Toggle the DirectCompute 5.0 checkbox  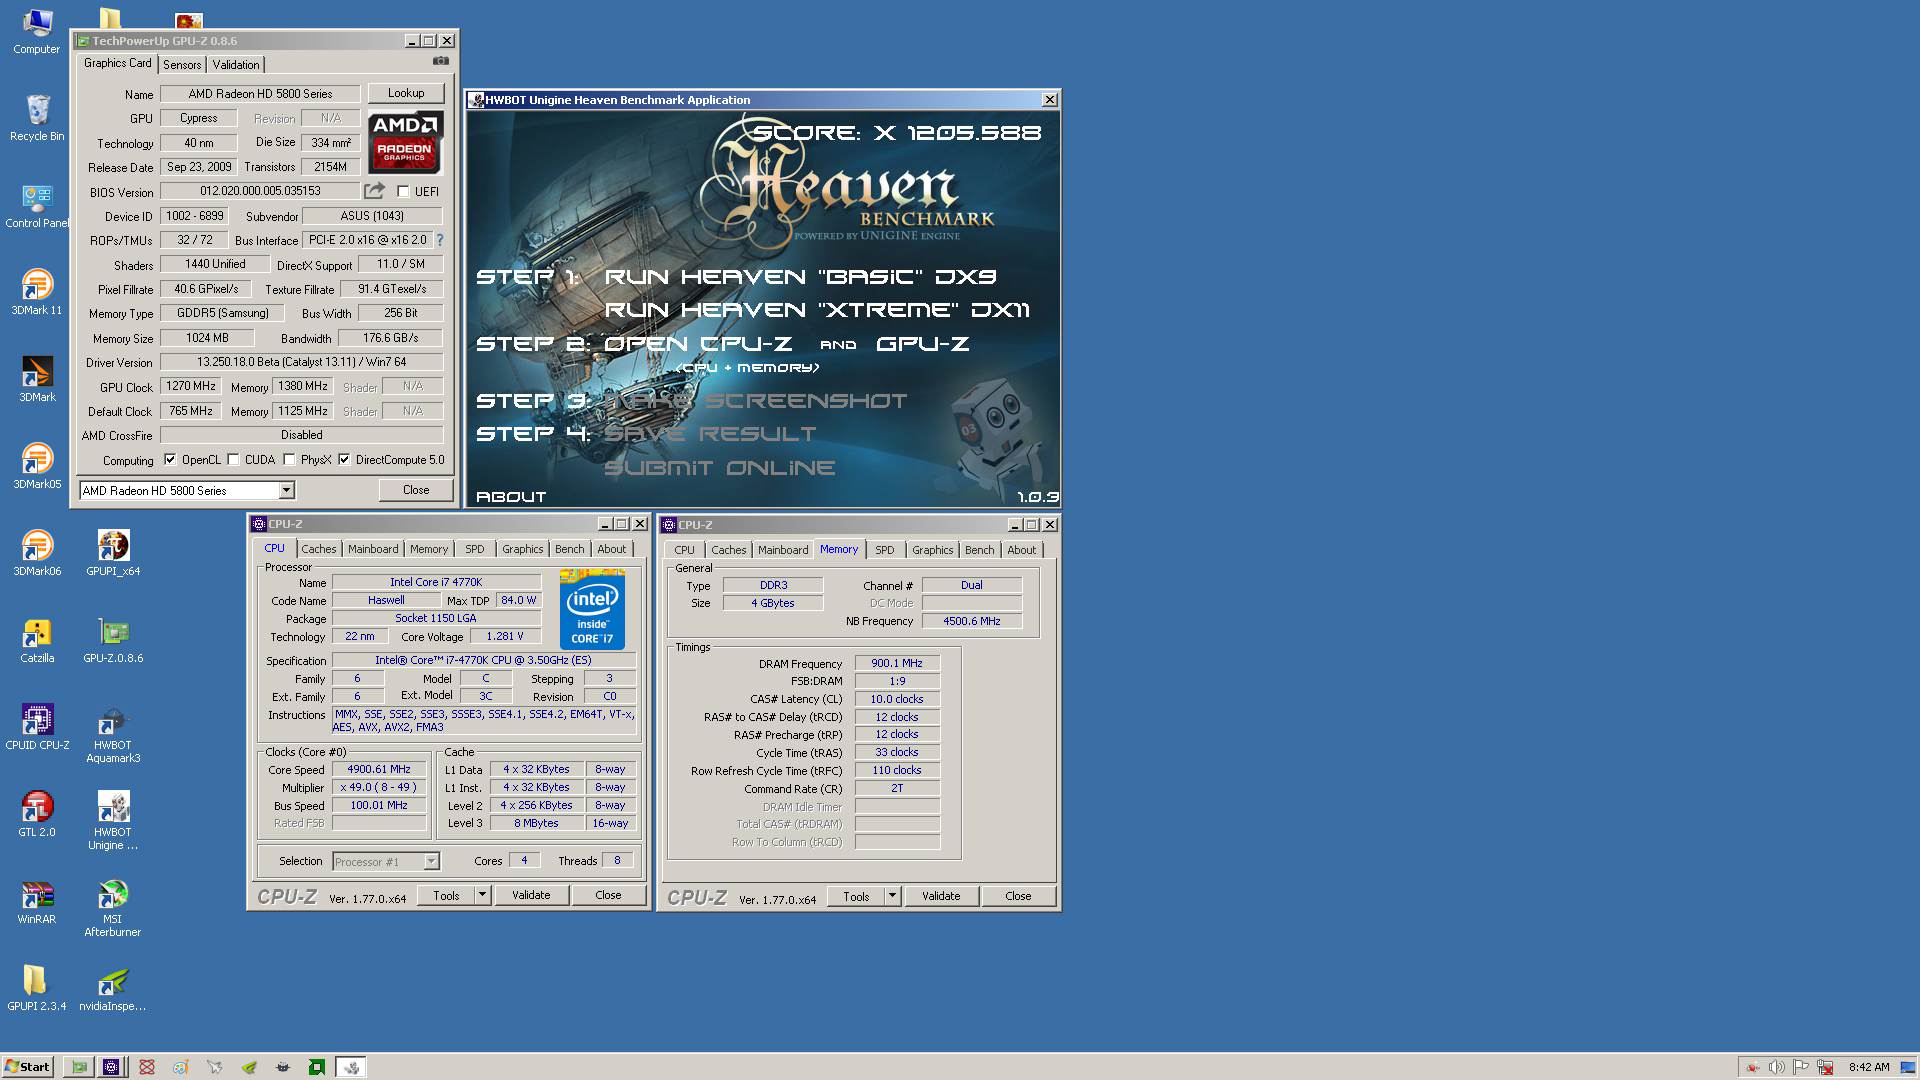[344, 460]
